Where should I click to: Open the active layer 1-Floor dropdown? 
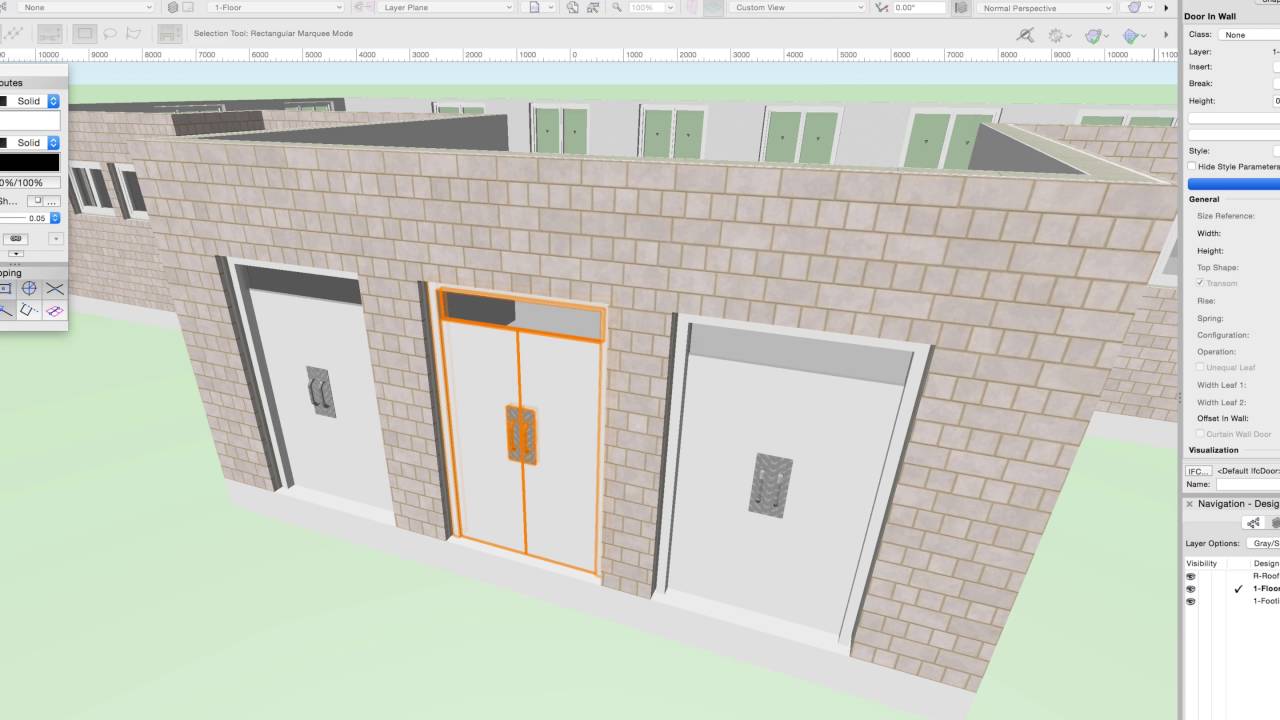tap(277, 7)
